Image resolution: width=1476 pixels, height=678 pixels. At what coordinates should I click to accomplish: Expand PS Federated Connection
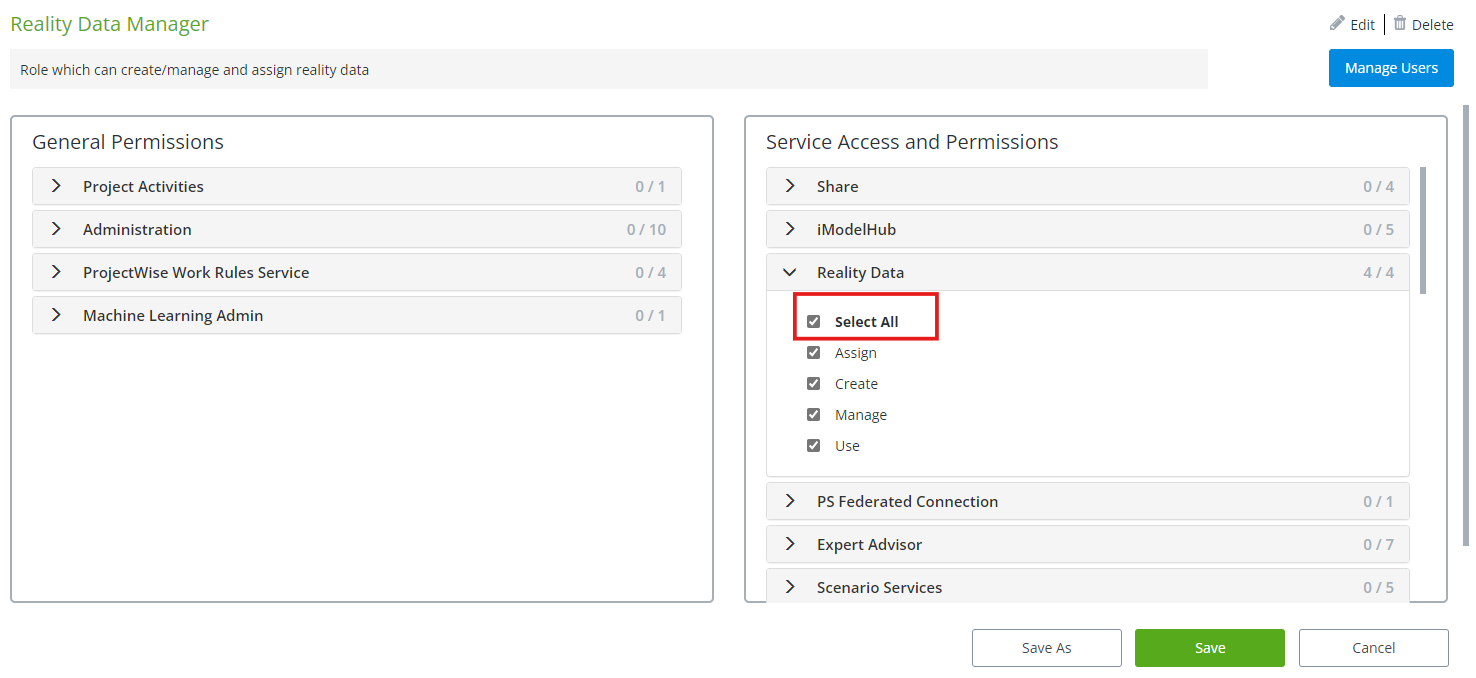(x=791, y=501)
